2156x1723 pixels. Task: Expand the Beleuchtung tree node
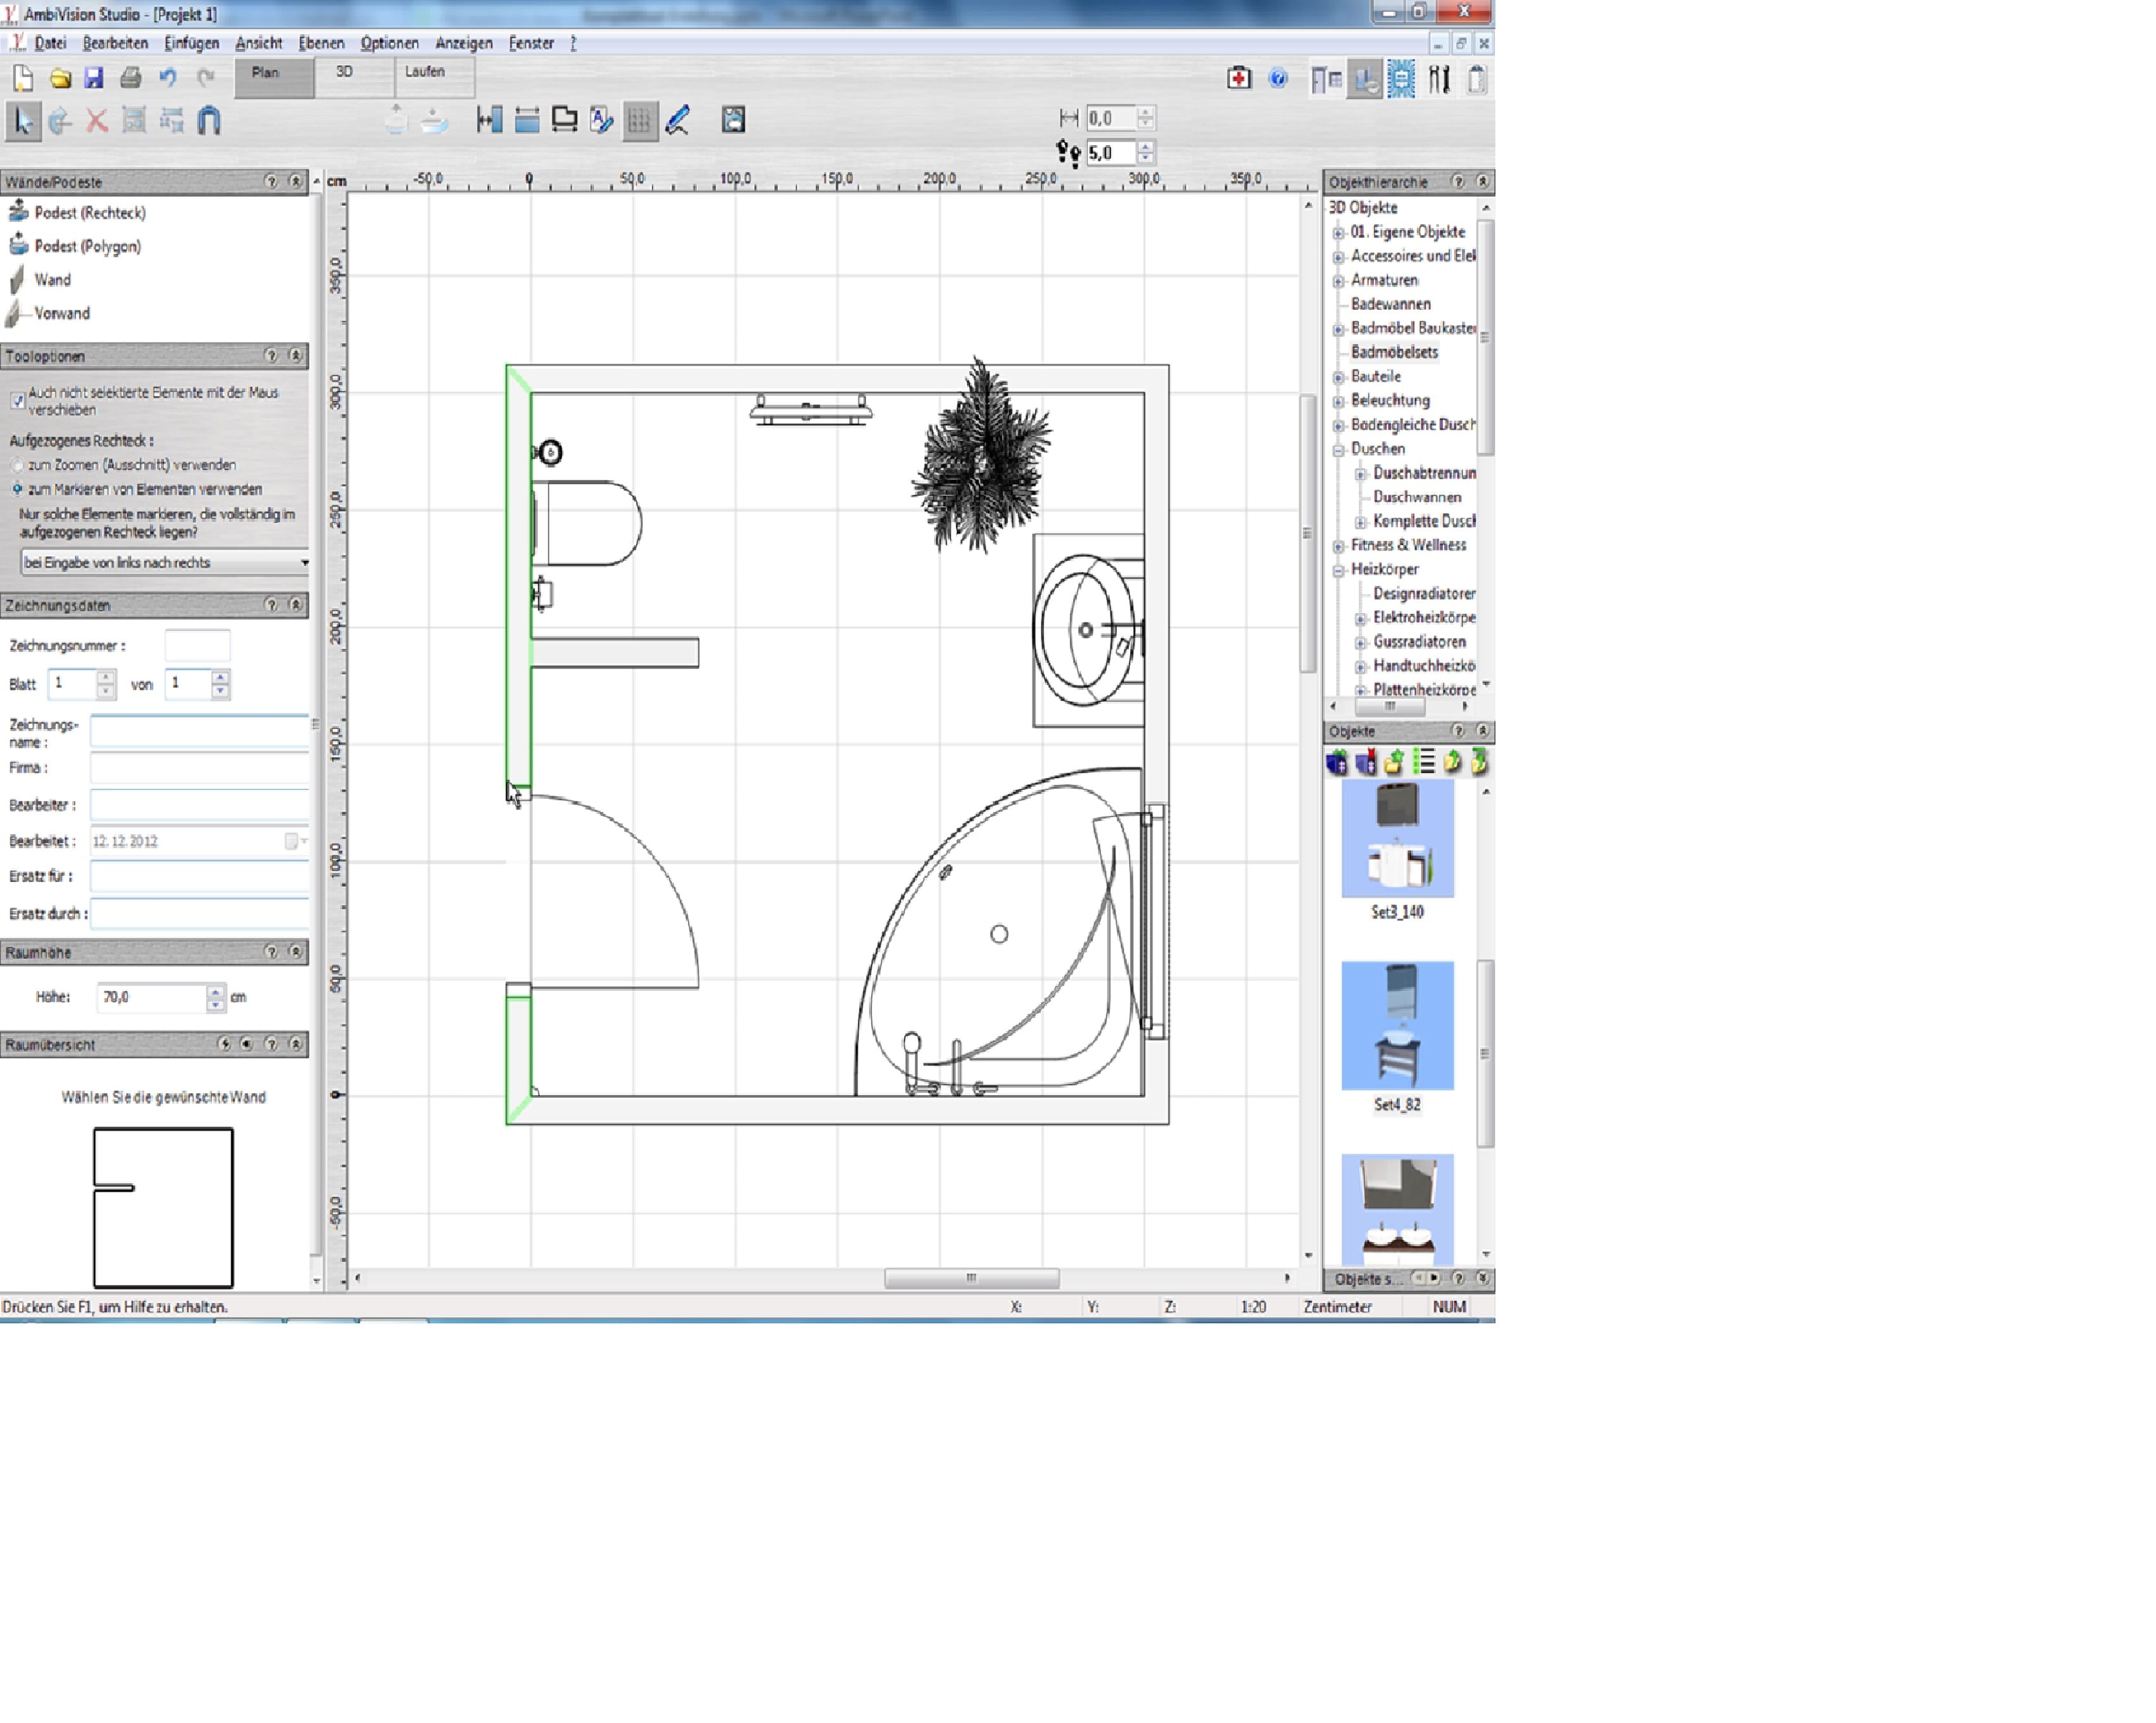(x=1338, y=401)
